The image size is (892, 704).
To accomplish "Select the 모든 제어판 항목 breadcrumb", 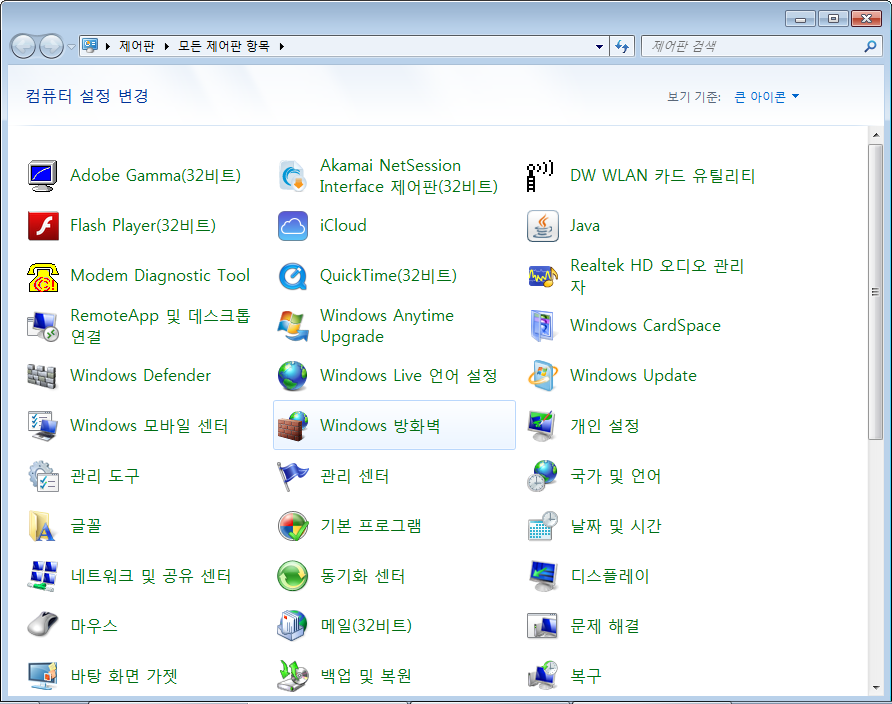I will [x=224, y=46].
